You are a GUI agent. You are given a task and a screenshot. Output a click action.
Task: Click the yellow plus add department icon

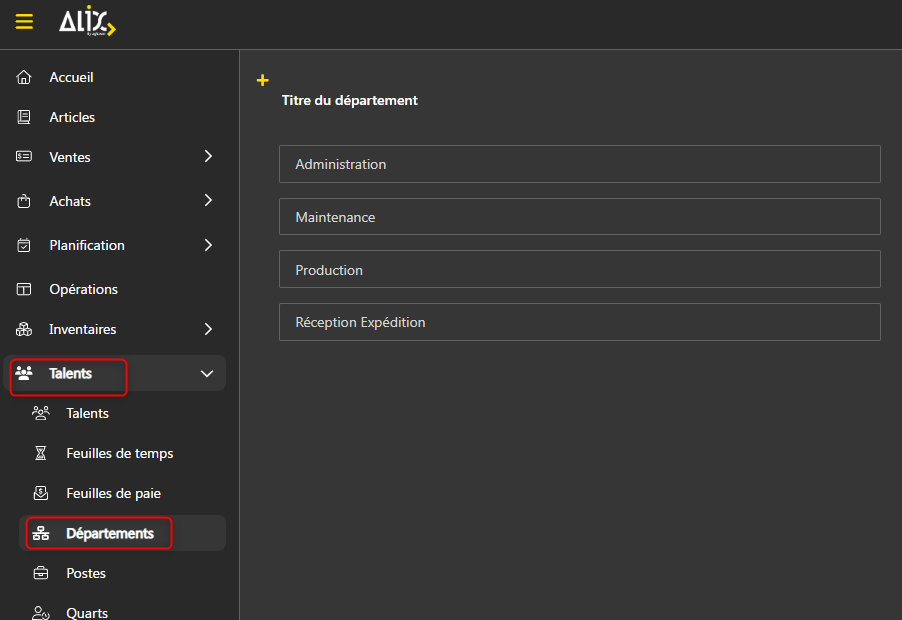click(263, 81)
